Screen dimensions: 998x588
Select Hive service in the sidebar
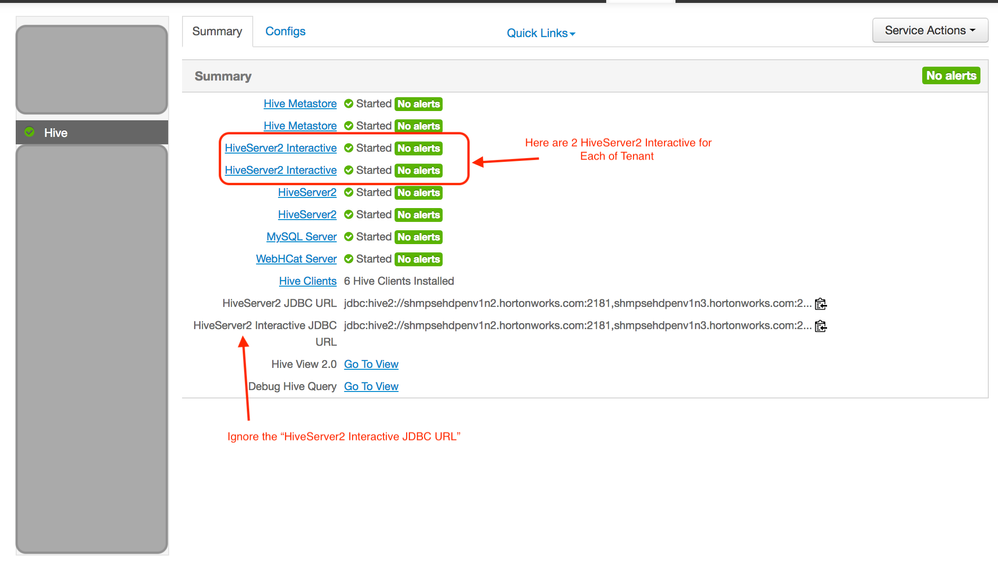click(92, 132)
